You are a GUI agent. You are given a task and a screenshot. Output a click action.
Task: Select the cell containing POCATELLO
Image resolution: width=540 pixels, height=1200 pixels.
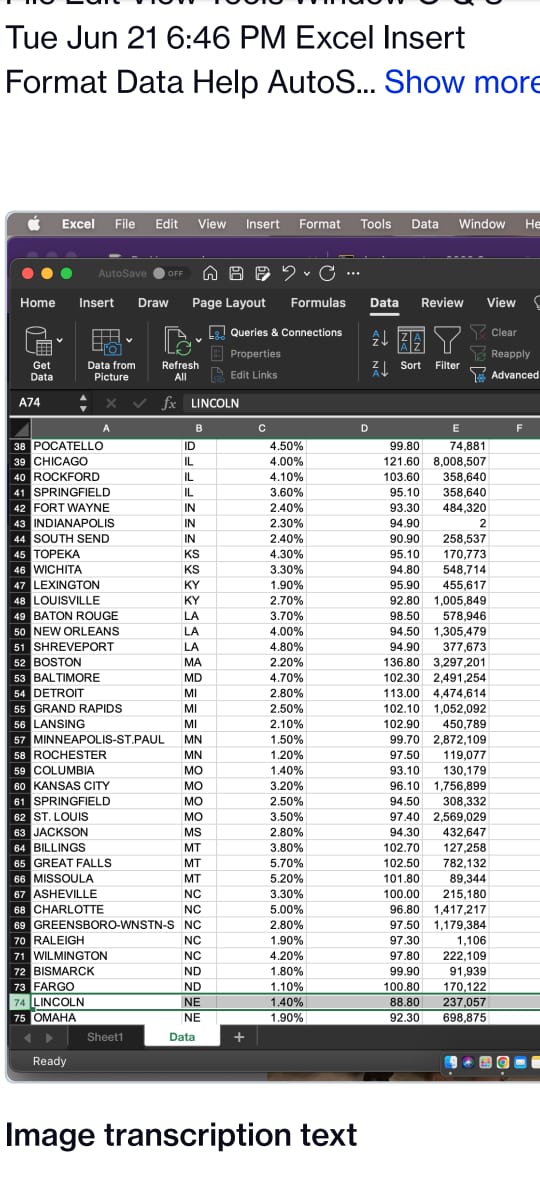(x=105, y=446)
